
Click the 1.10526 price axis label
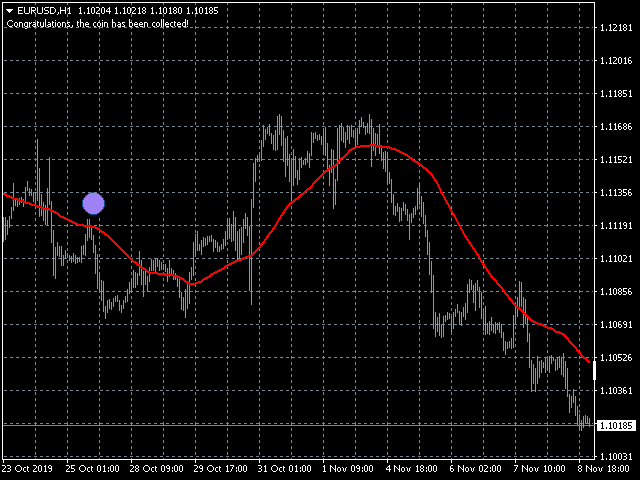click(617, 358)
